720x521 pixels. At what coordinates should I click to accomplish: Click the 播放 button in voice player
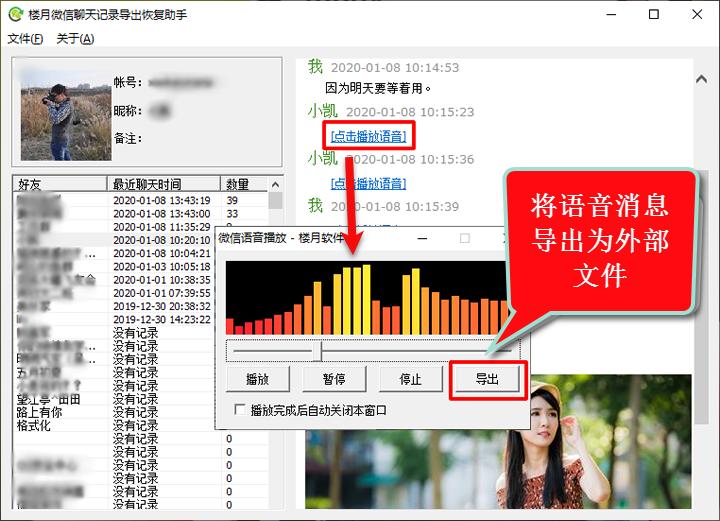click(258, 379)
